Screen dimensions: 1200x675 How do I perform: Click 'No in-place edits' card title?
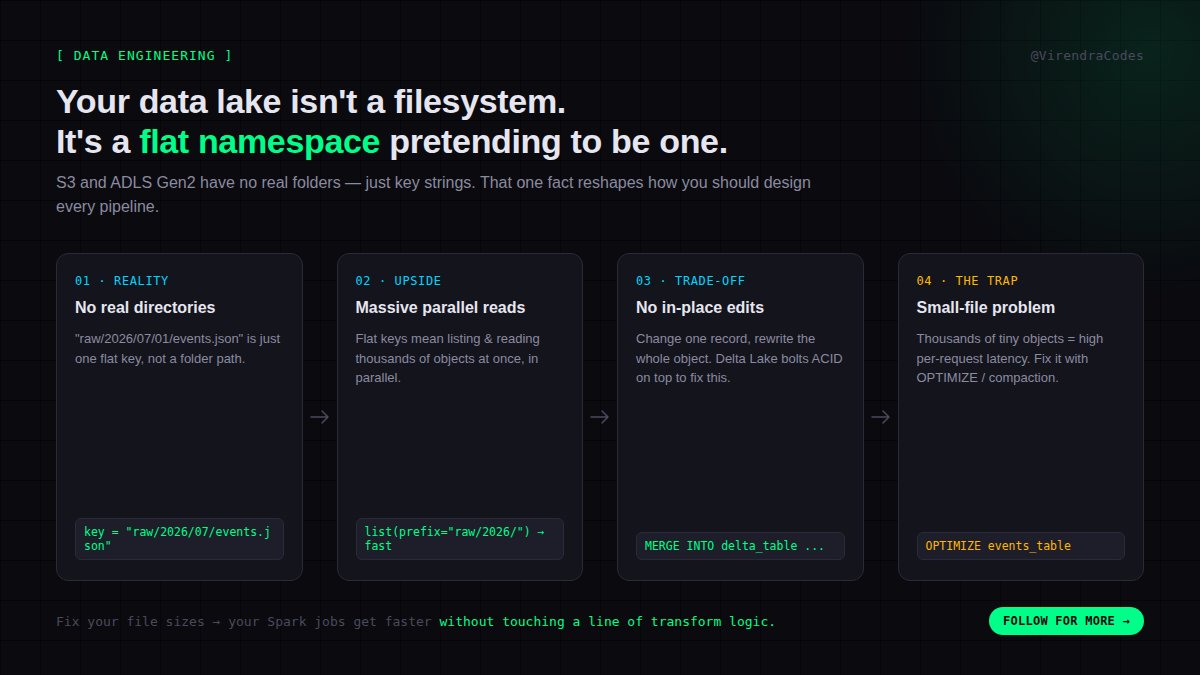click(700, 307)
